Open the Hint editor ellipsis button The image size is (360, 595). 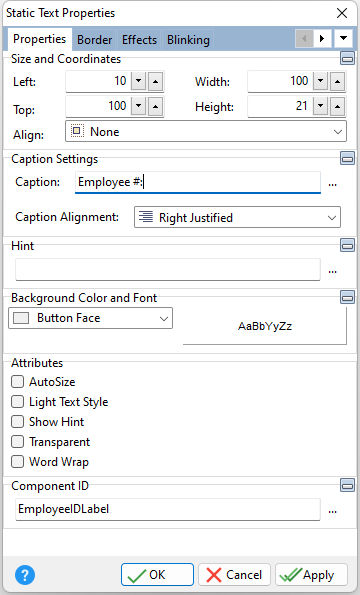pyautogui.click(x=332, y=271)
